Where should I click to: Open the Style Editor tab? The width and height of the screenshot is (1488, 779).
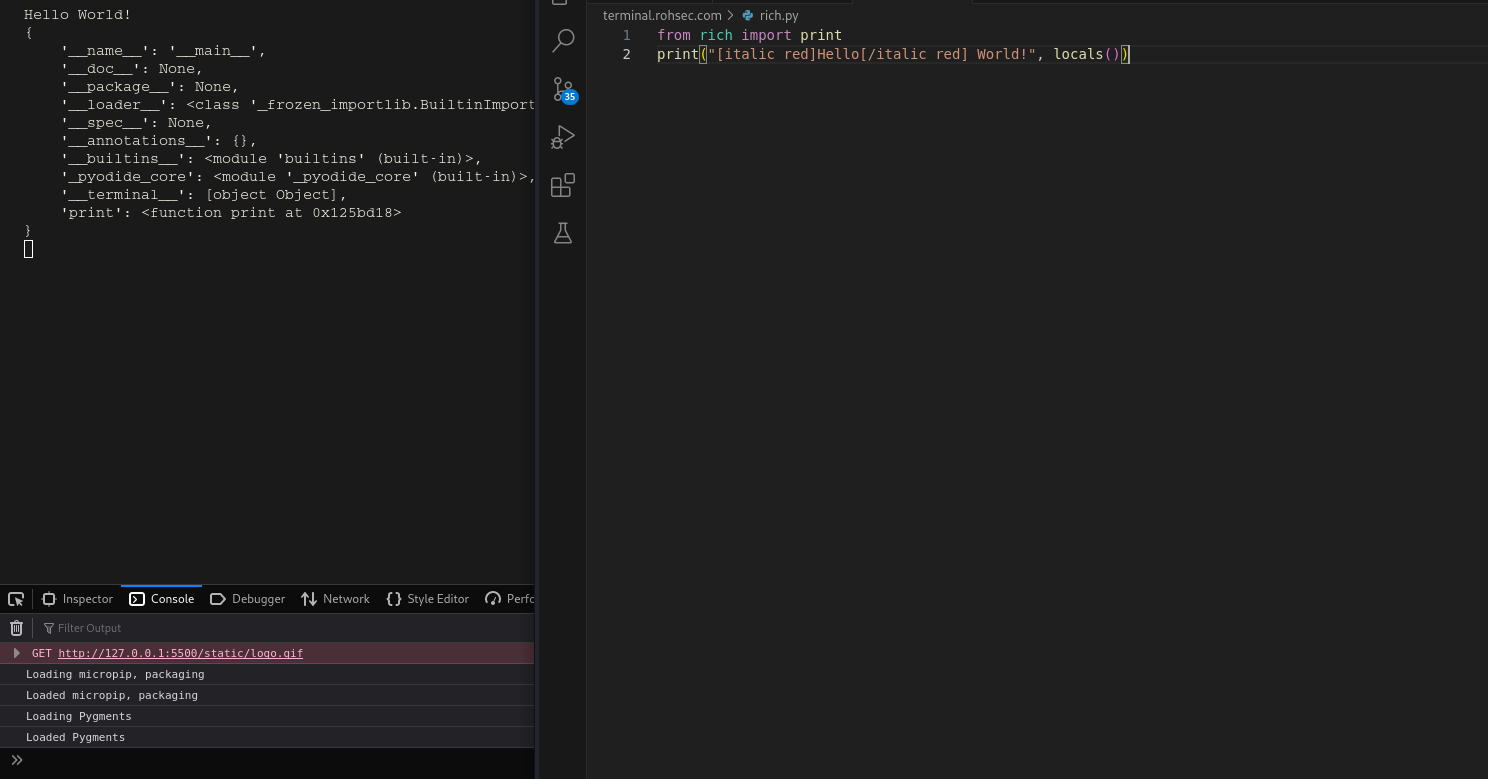(428, 599)
